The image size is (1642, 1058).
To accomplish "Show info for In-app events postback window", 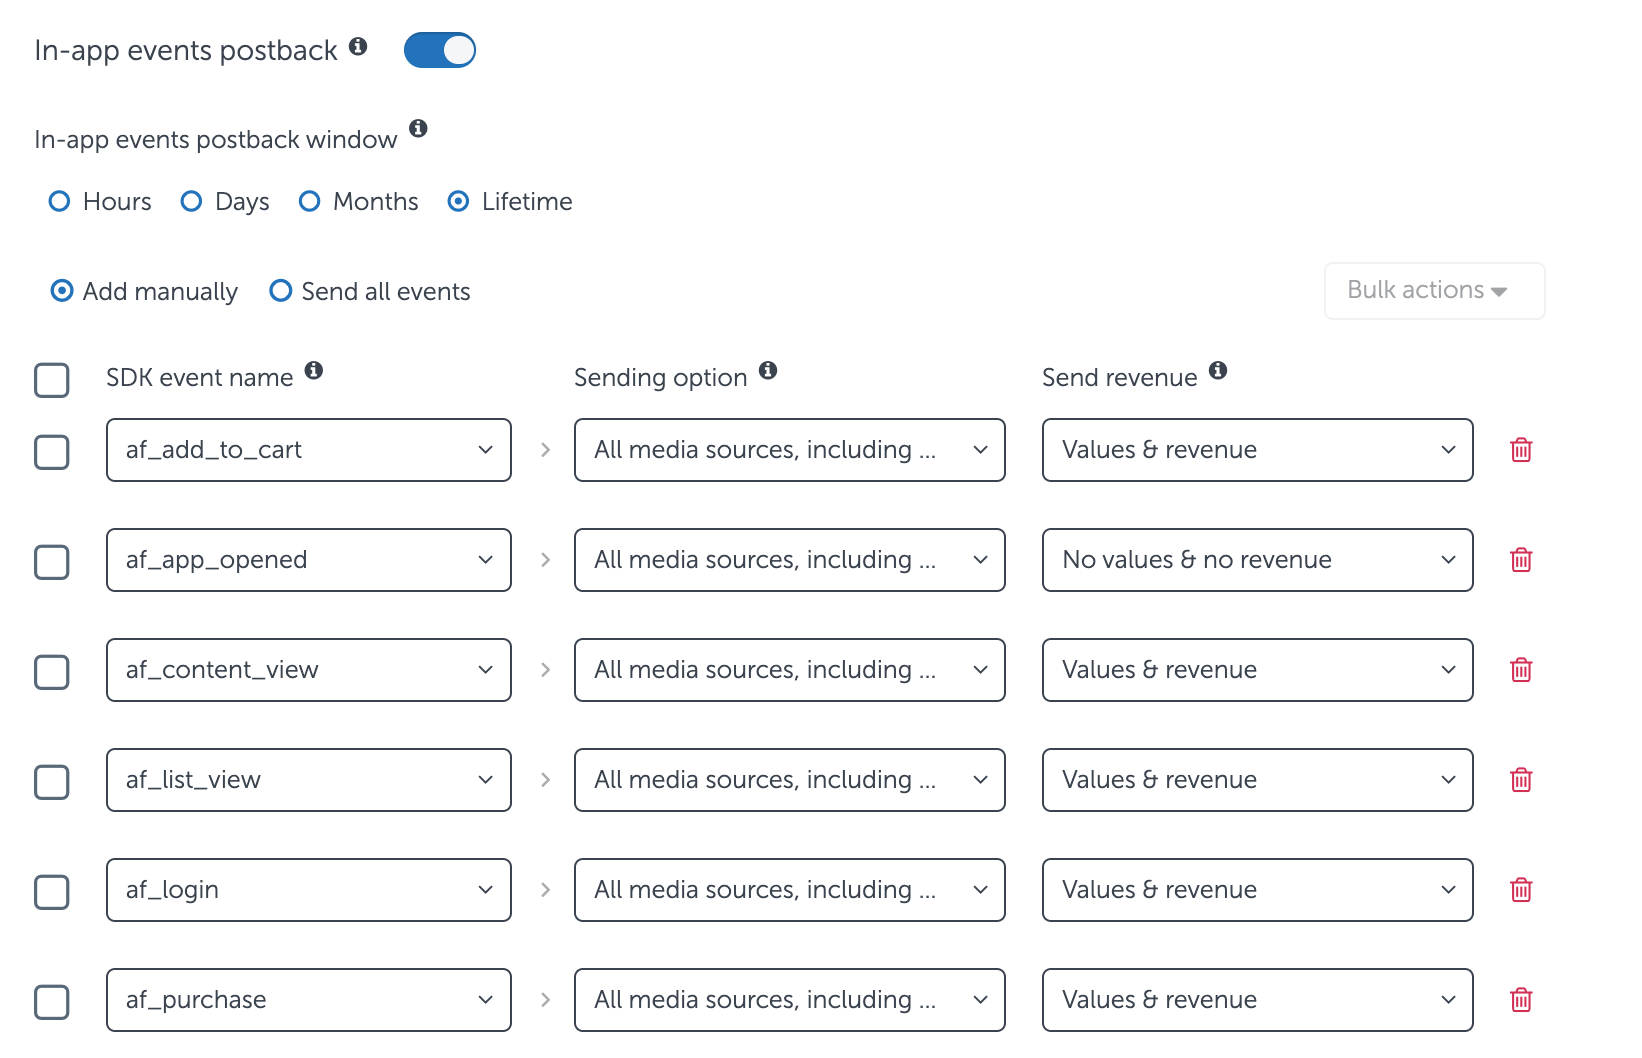I will click(x=418, y=128).
